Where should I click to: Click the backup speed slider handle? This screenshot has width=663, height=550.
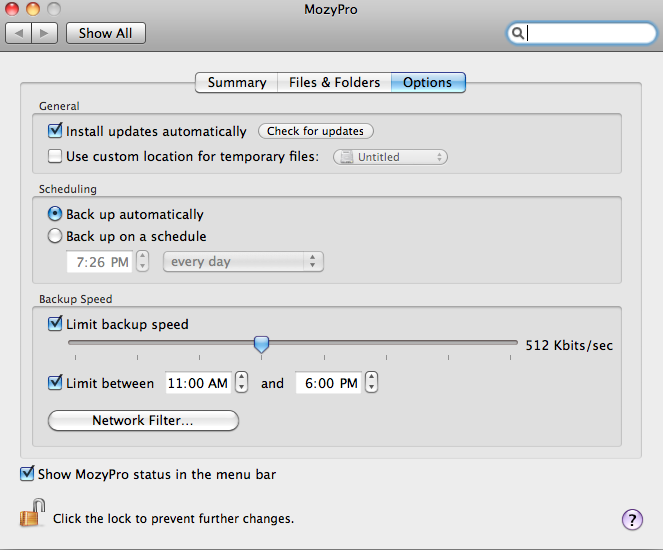coord(261,344)
